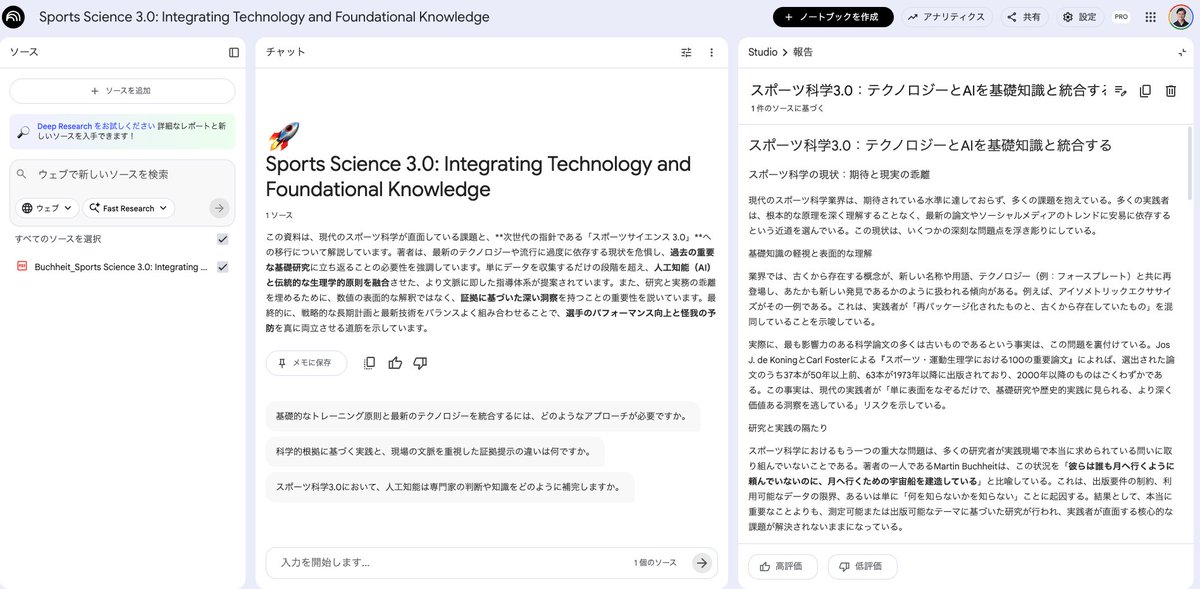Select suggested question about 科学的根拠に基づく実践

[x=435, y=451]
